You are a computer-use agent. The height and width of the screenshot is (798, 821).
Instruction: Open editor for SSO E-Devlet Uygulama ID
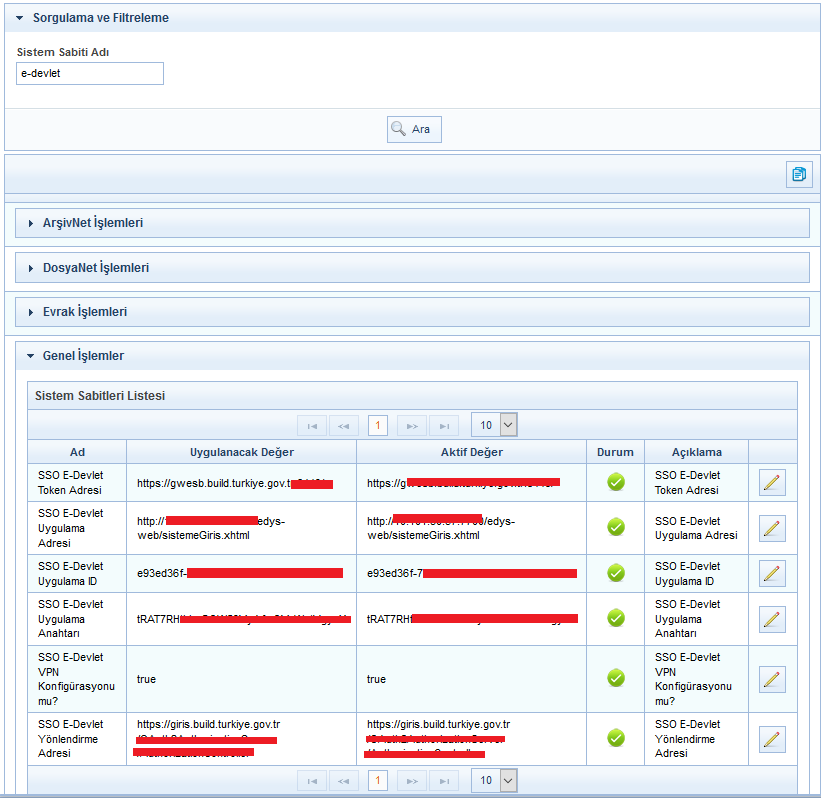pos(772,573)
